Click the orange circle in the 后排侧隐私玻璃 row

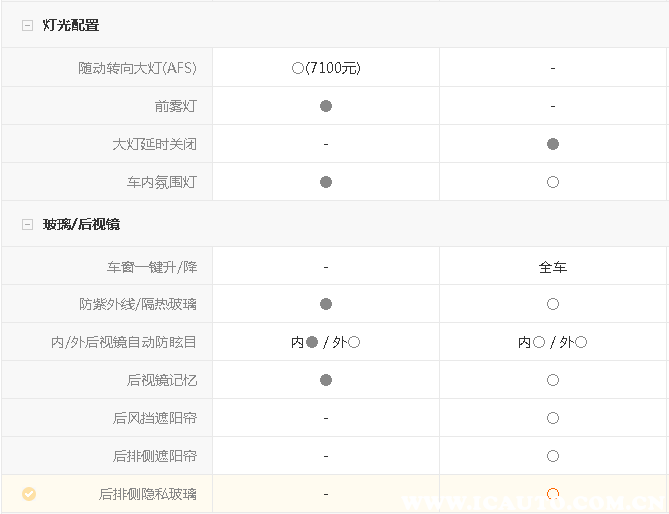pos(553,493)
